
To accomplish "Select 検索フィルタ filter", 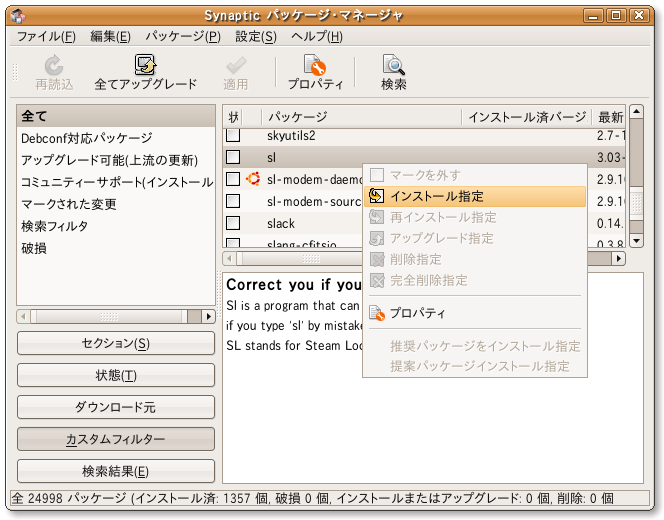I will (x=116, y=226).
